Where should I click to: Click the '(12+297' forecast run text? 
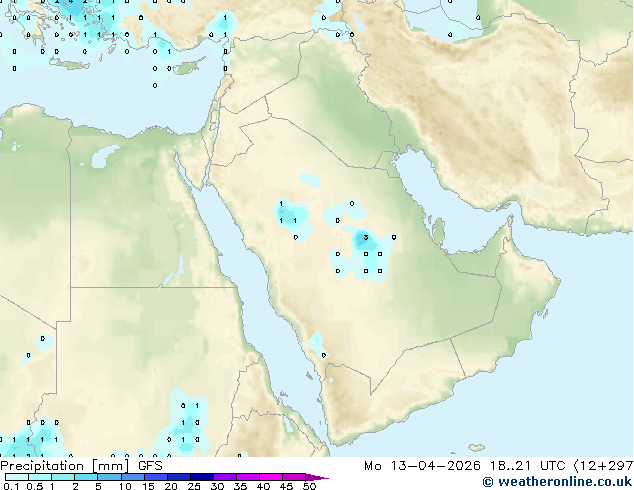coord(603,466)
